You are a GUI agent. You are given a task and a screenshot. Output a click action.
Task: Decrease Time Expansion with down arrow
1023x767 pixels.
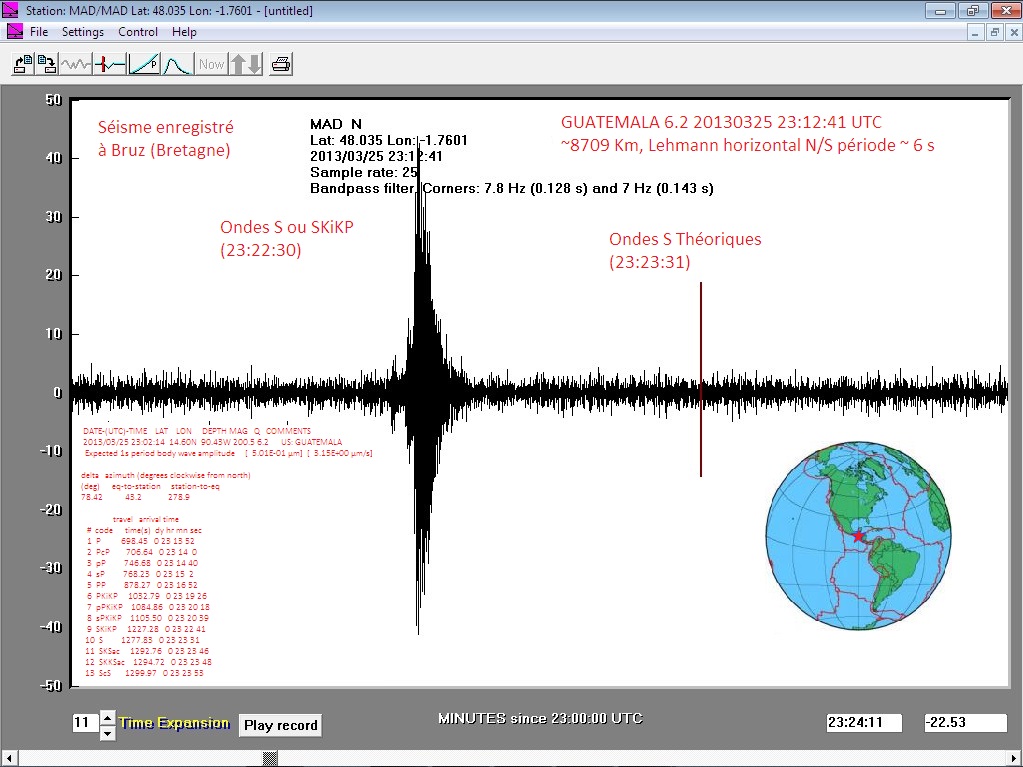pyautogui.click(x=108, y=732)
